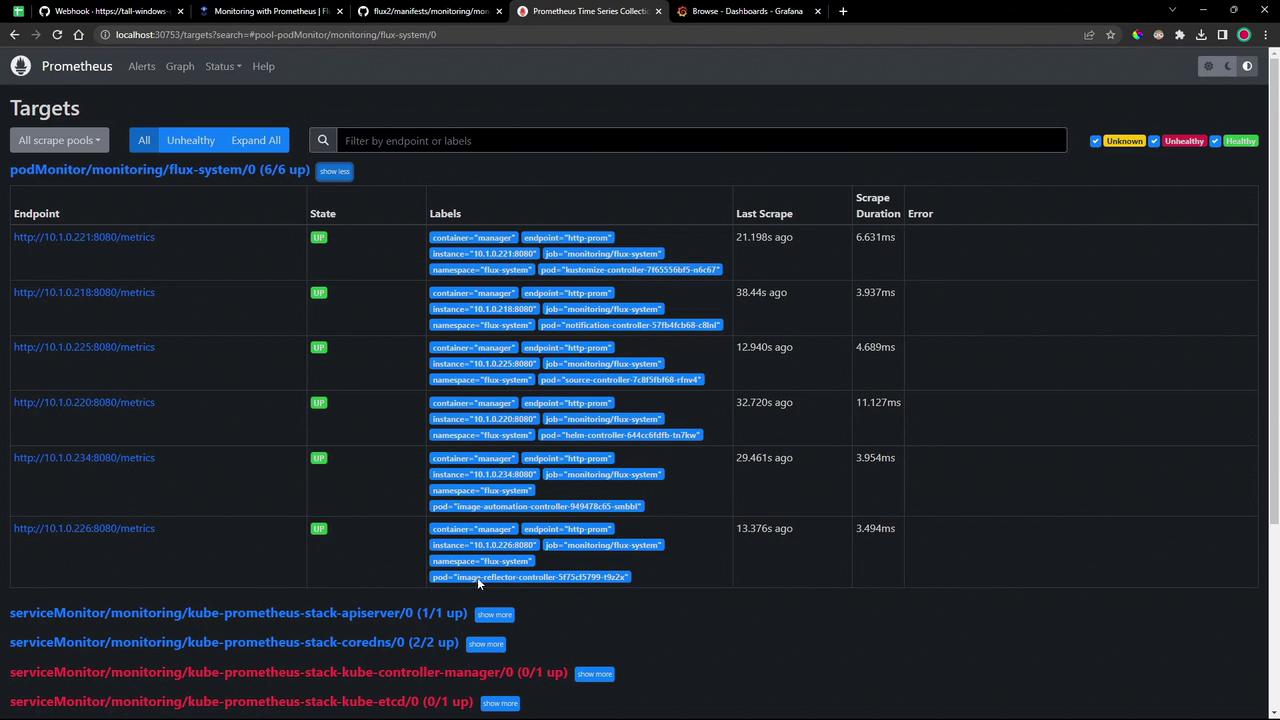Open endpoint http://10.1.0.226:8080/metrics

(x=84, y=528)
